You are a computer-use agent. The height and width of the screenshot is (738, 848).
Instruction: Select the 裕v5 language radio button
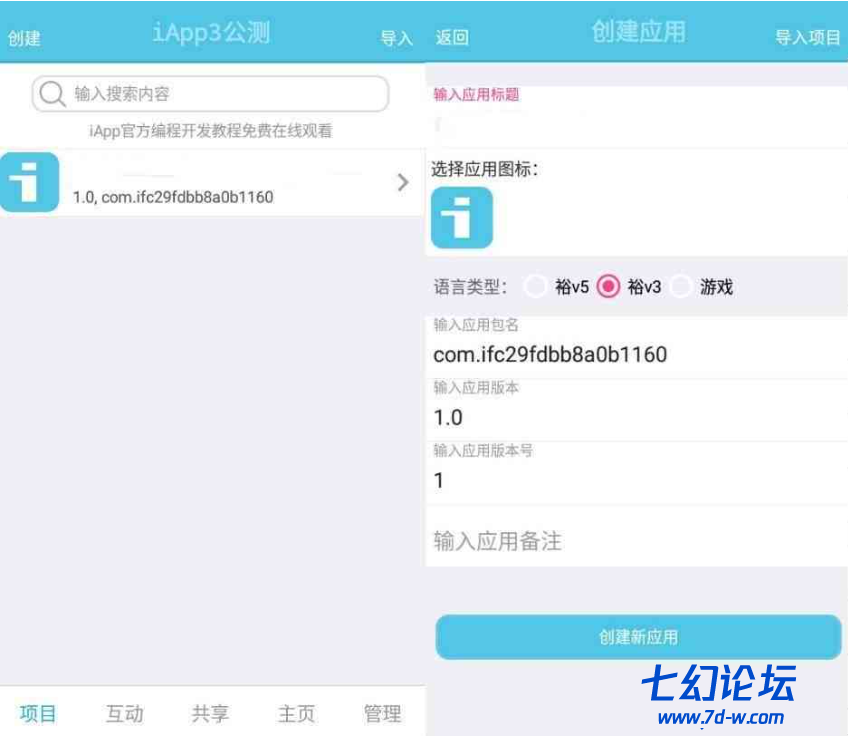point(535,286)
